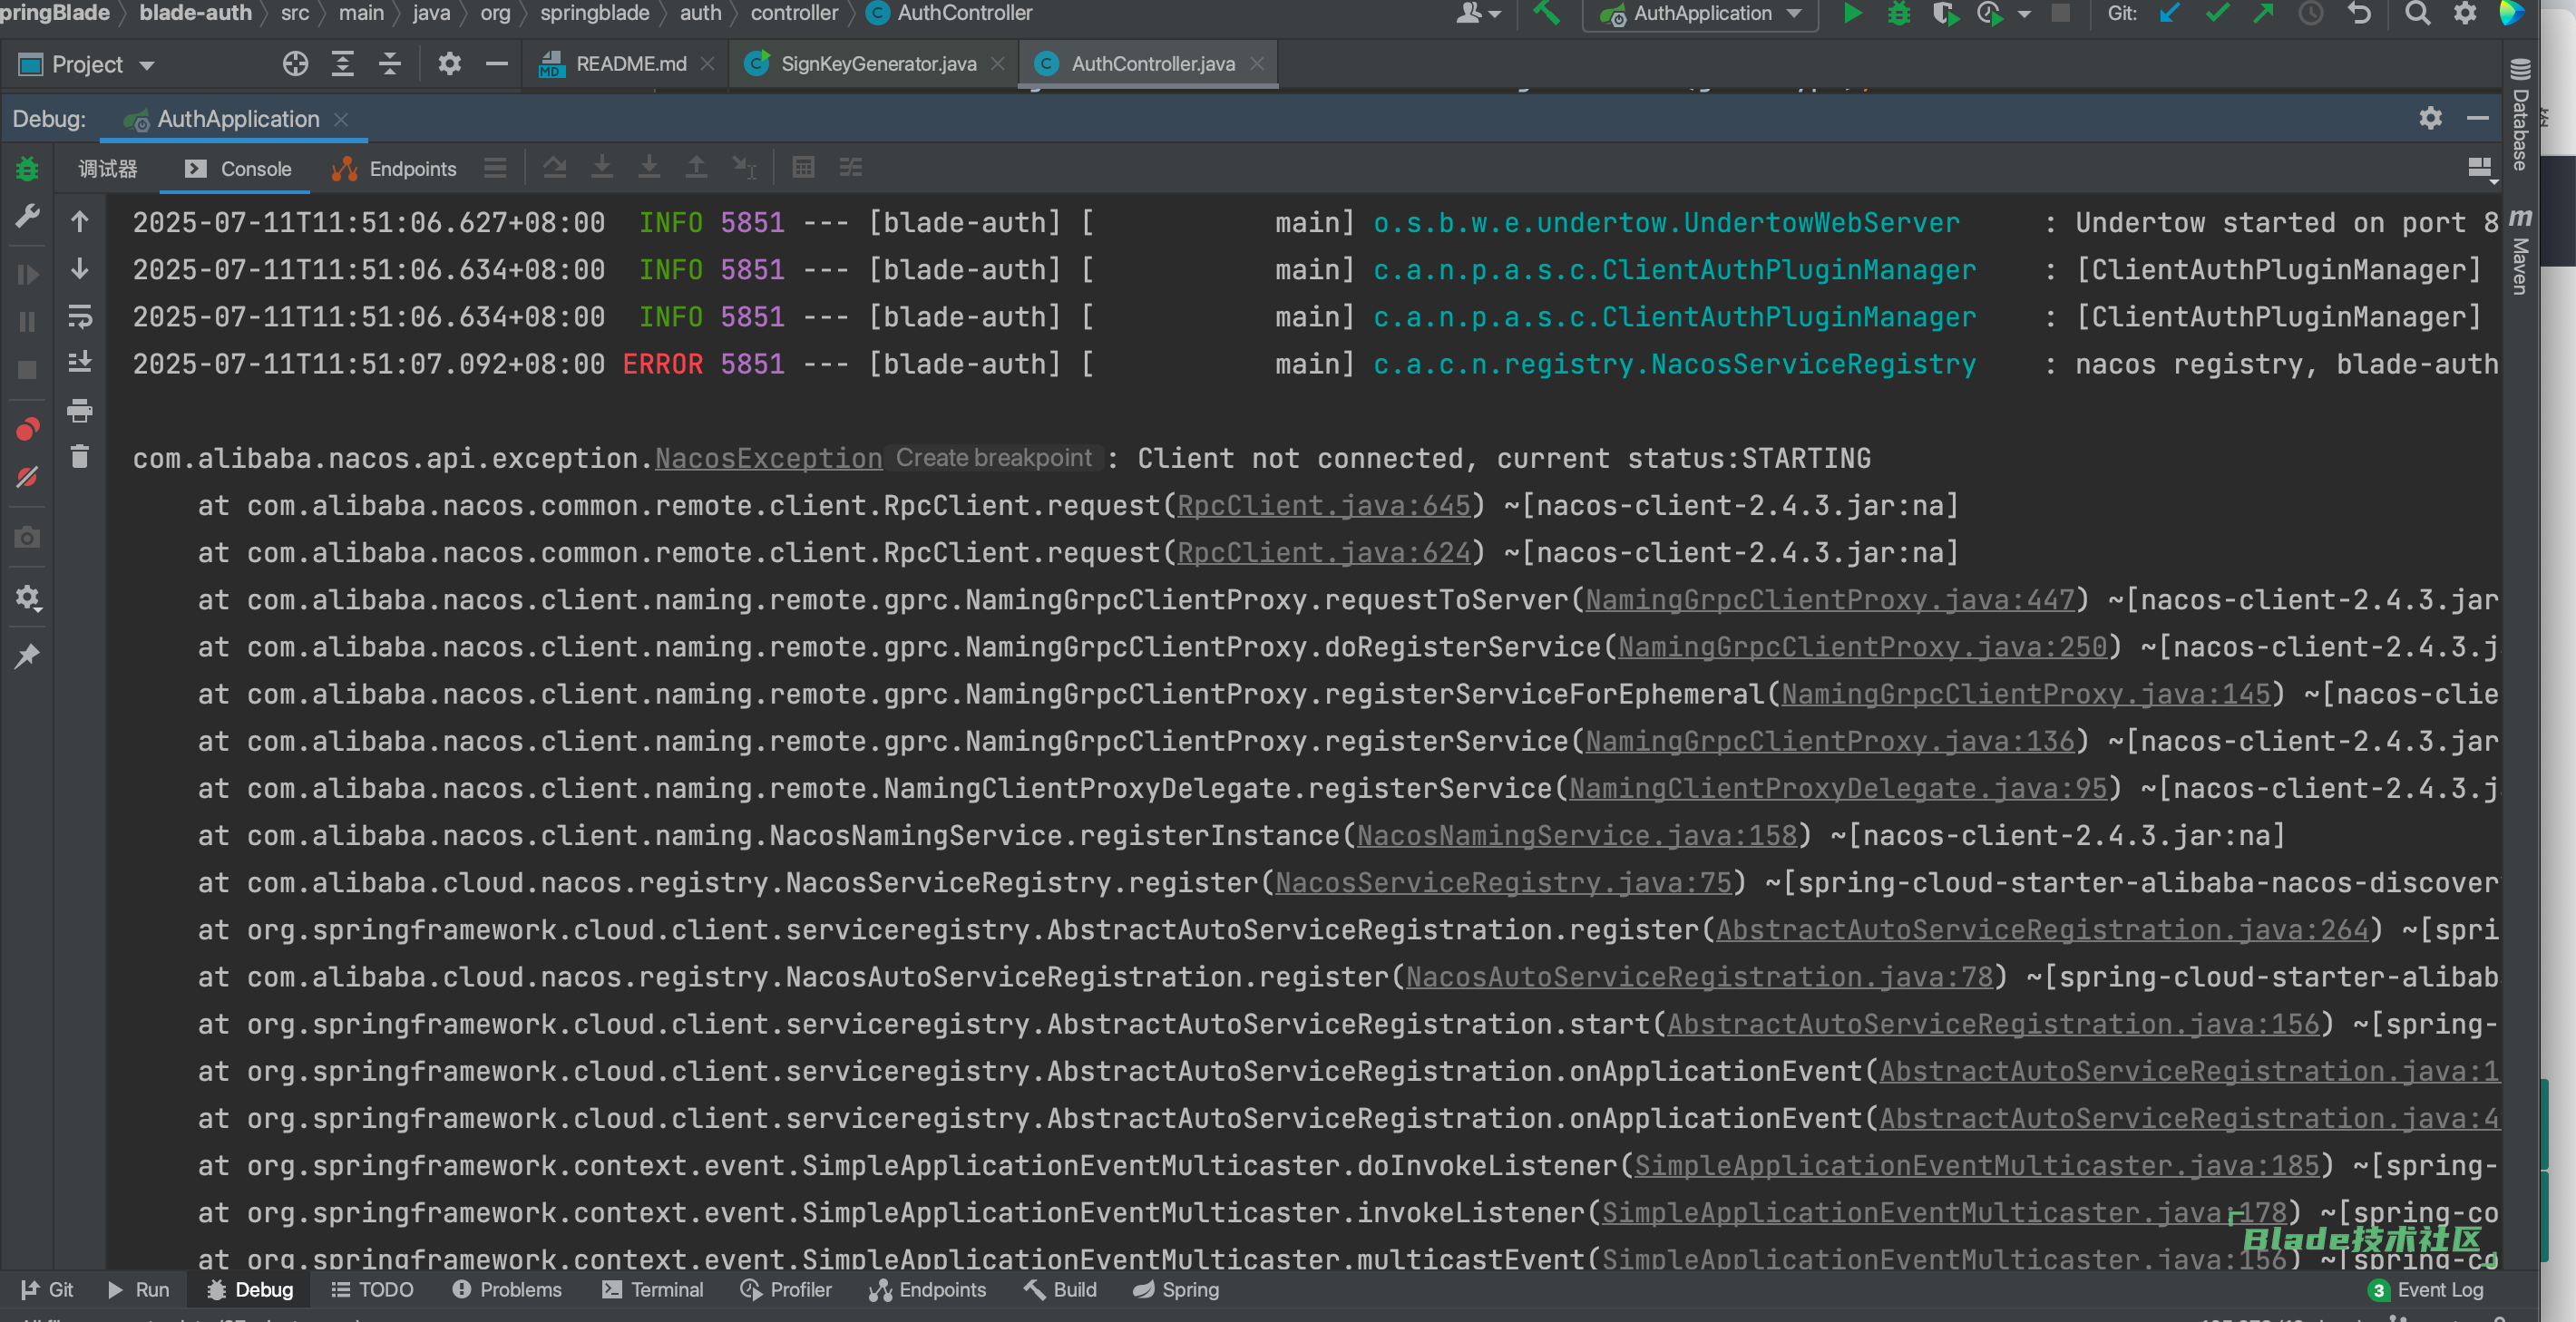Open IDE settings gear in top toolbar
The image size is (2576, 1322).
[2465, 14]
